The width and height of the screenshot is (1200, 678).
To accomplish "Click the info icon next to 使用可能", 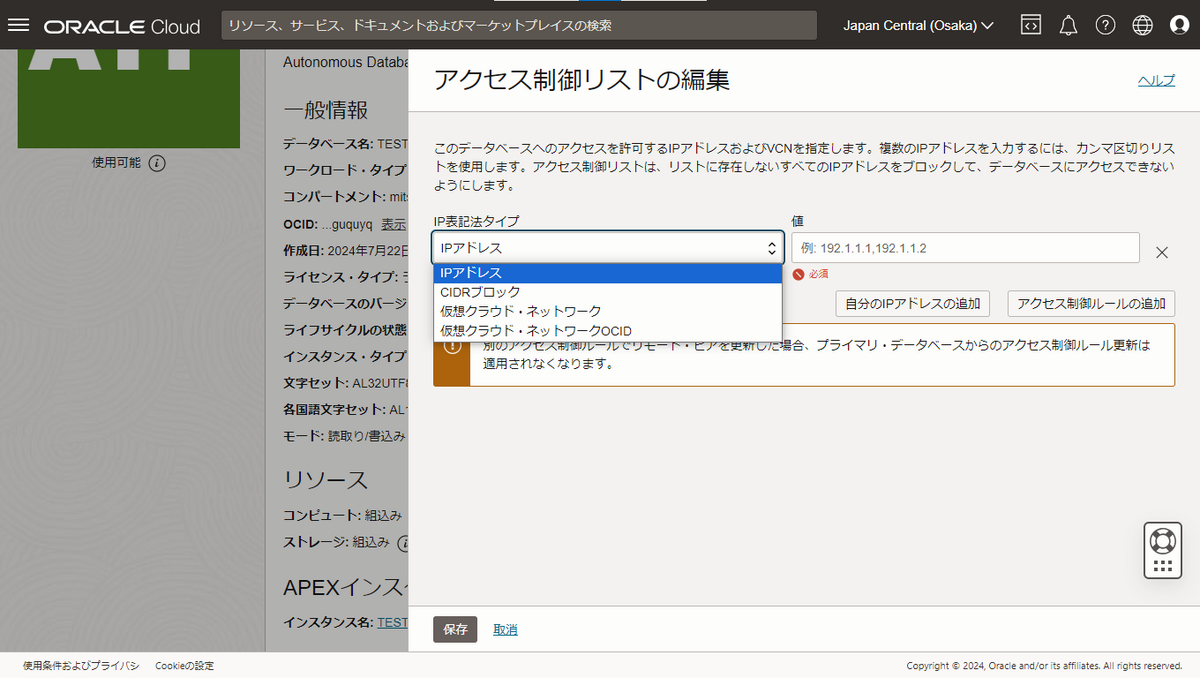I will click(x=157, y=163).
